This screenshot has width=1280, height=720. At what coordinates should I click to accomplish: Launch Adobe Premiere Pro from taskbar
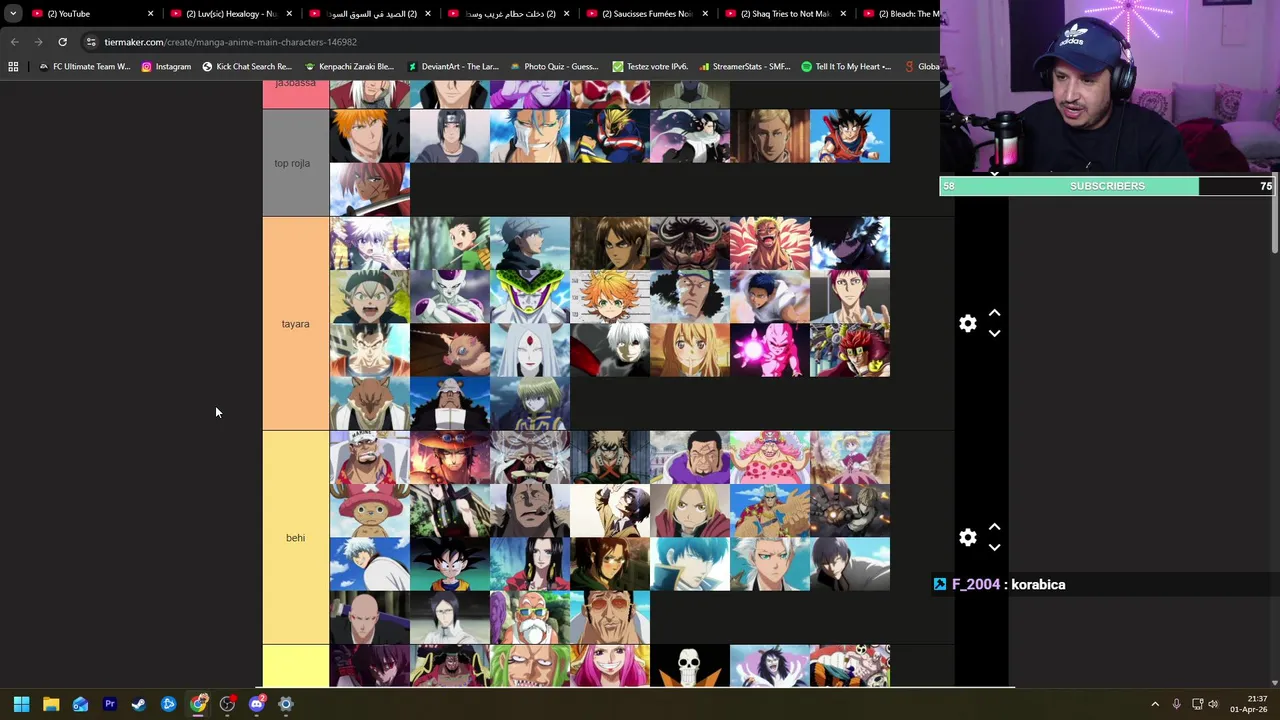pyautogui.click(x=110, y=704)
